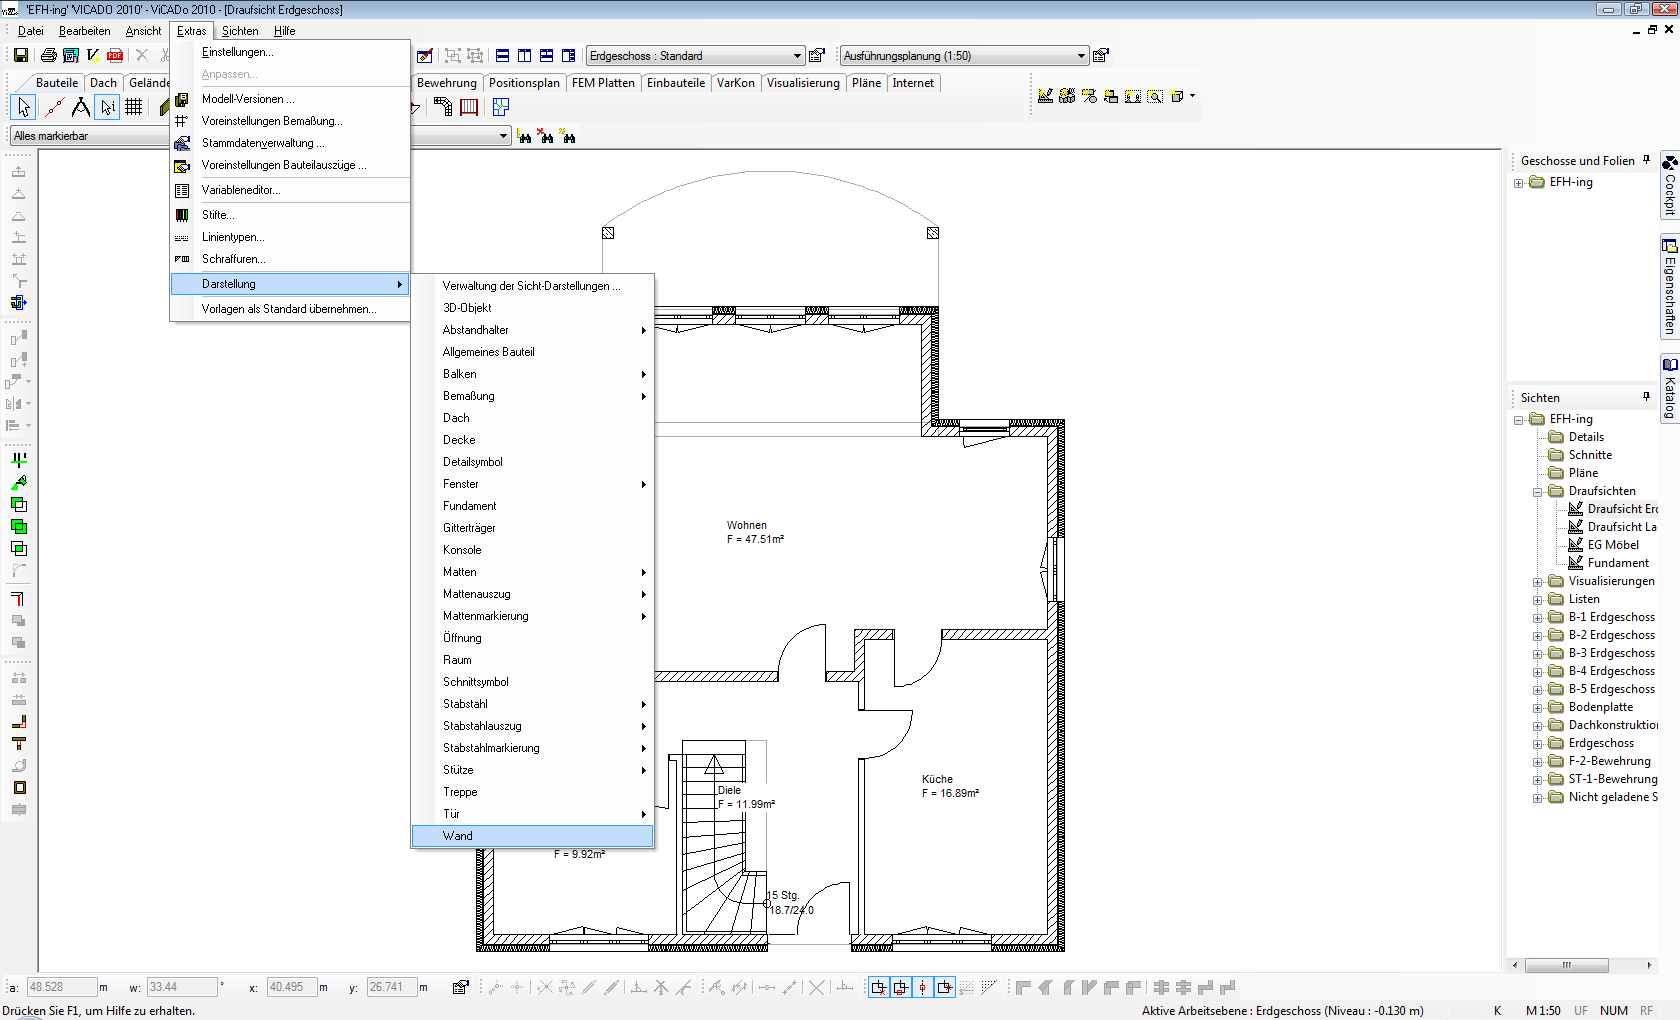Select EG Möbel view in tree
1680x1020 pixels.
(x=1613, y=545)
